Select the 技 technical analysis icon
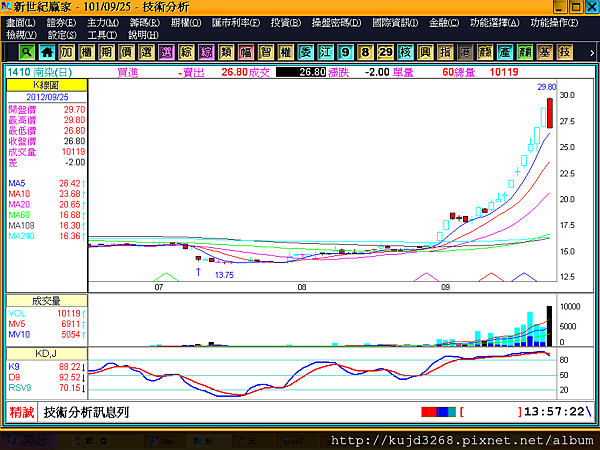Image resolution: width=600 pixels, height=450 pixels. [x=565, y=52]
